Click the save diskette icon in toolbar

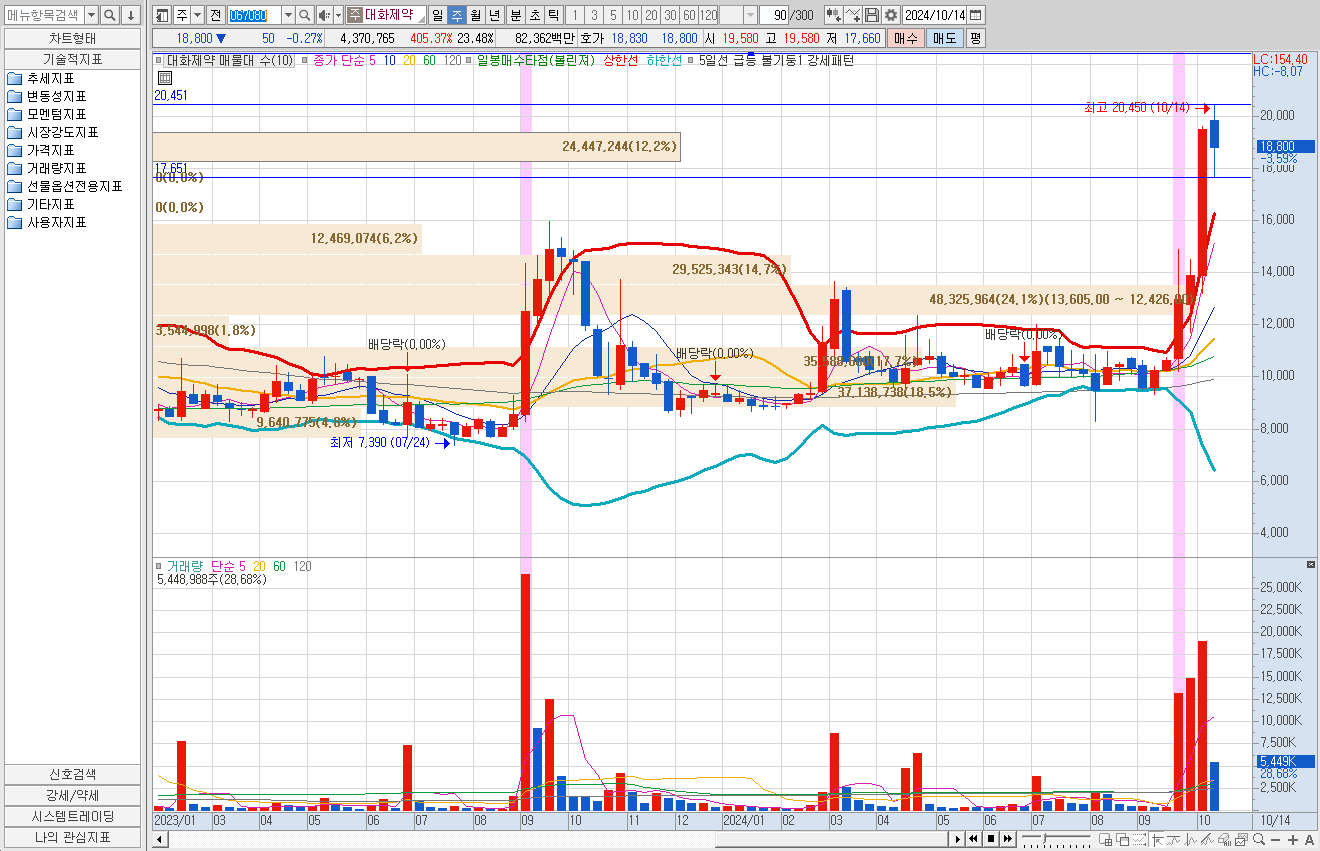point(872,15)
